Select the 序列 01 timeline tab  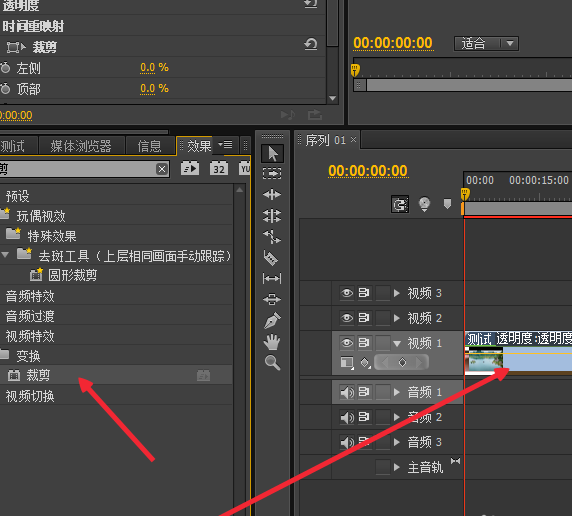tap(325, 140)
